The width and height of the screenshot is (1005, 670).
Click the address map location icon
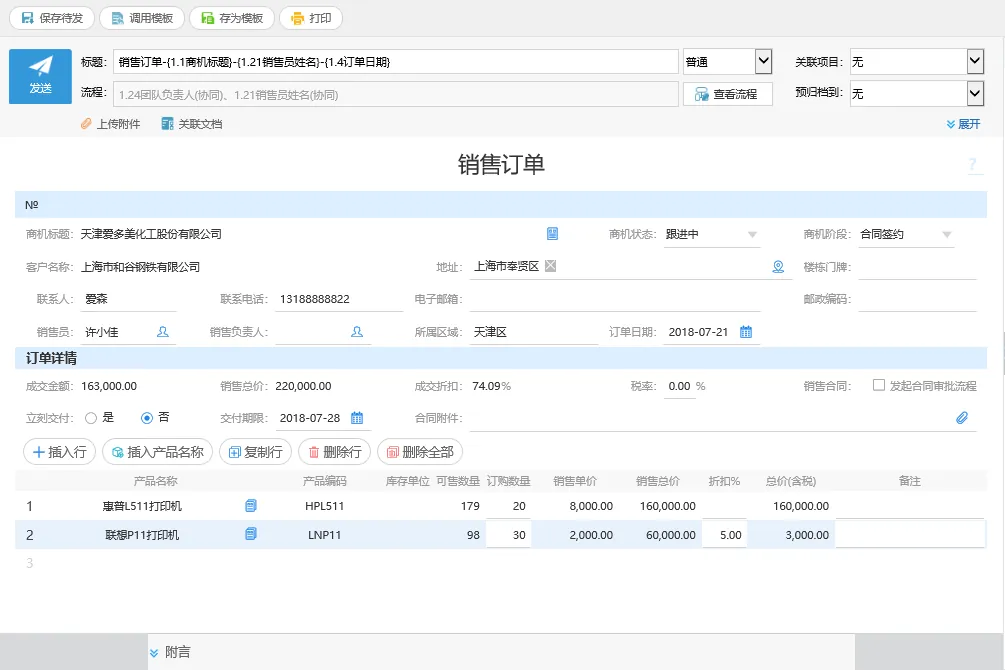(778, 267)
